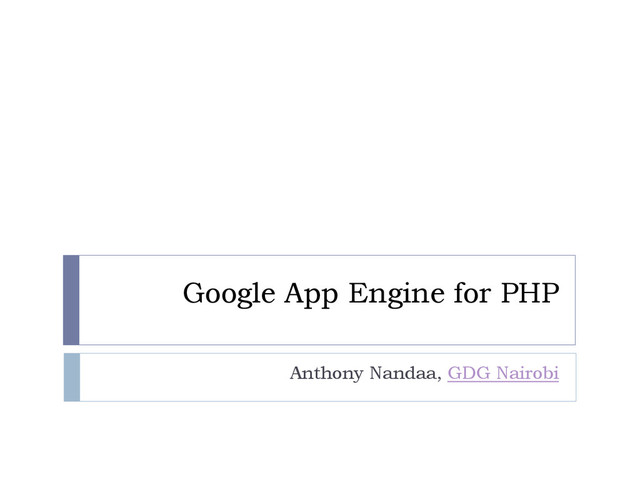Click the word Engine in the title
The image size is (640, 480).
tap(396, 294)
